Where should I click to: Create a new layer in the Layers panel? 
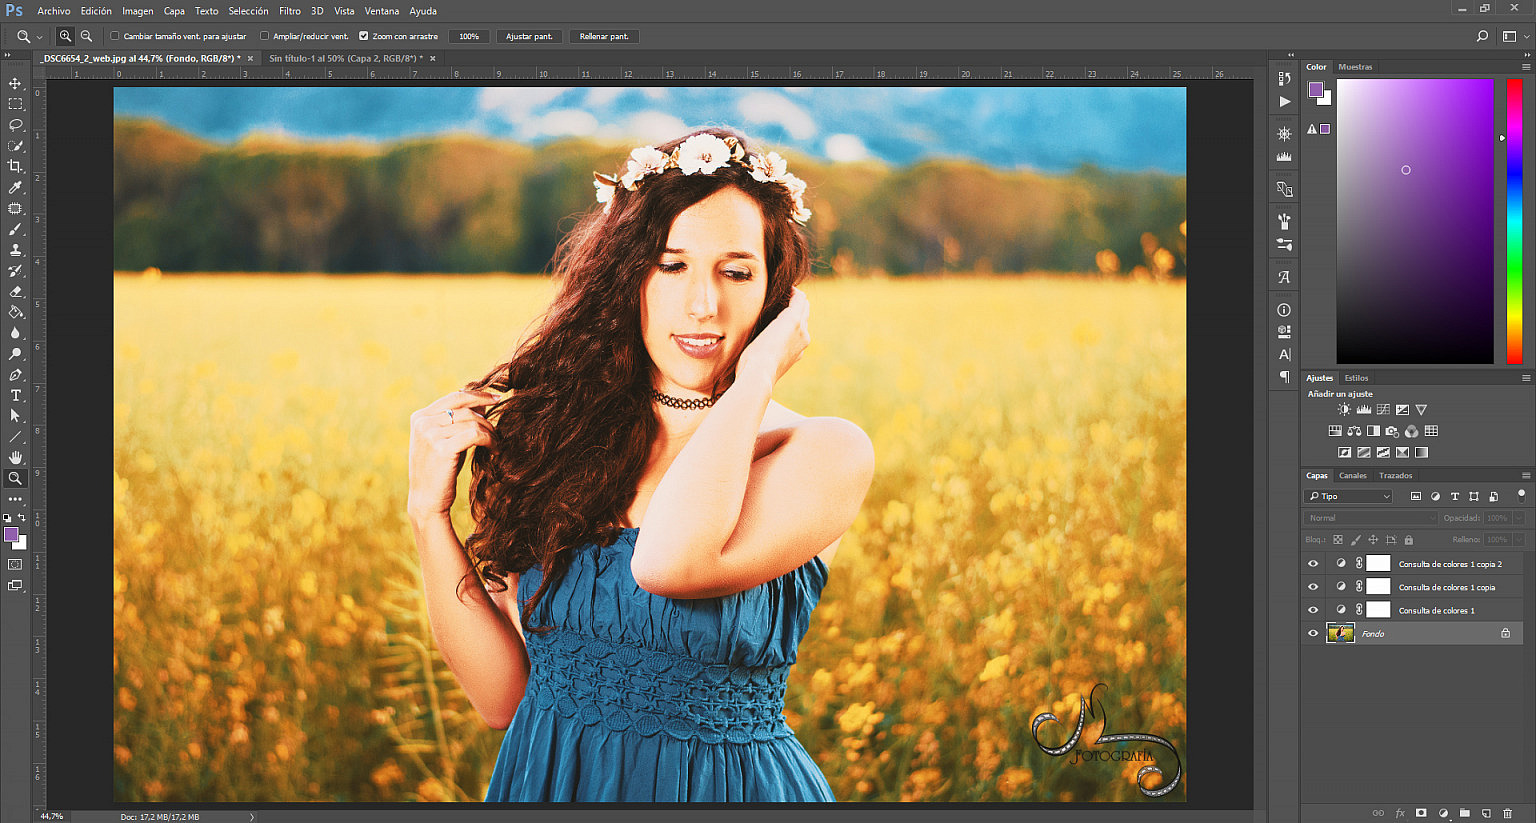tap(1487, 813)
